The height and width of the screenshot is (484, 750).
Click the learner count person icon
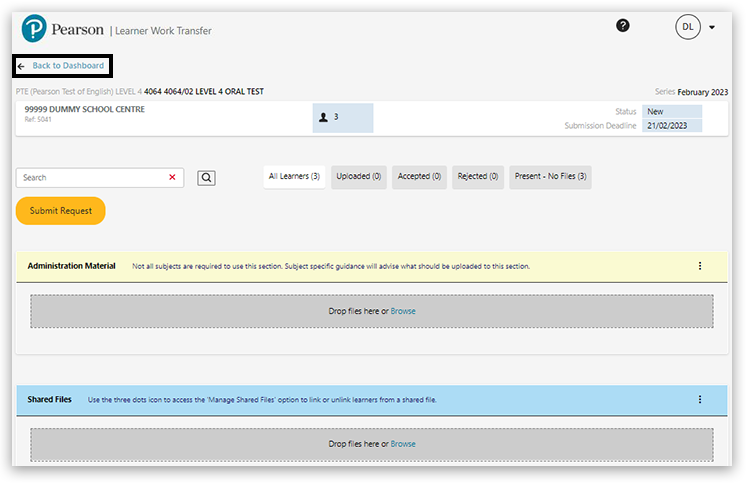(323, 117)
